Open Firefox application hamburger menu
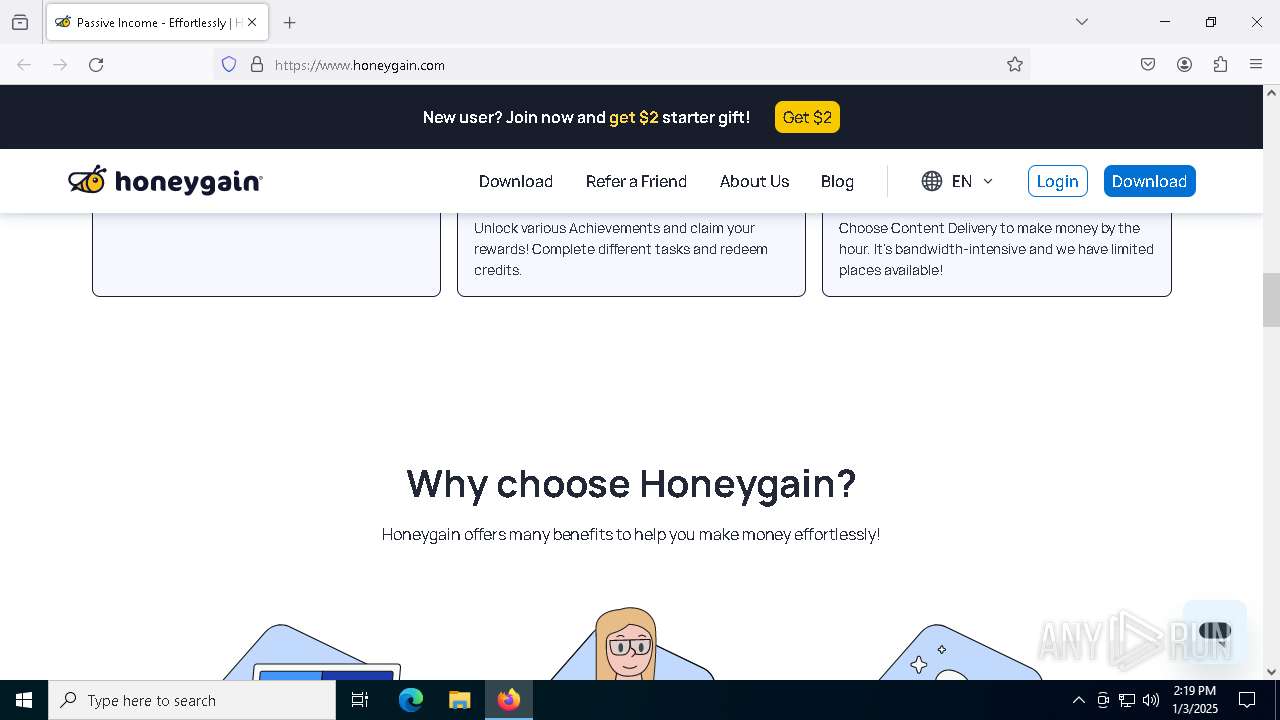 (1256, 65)
